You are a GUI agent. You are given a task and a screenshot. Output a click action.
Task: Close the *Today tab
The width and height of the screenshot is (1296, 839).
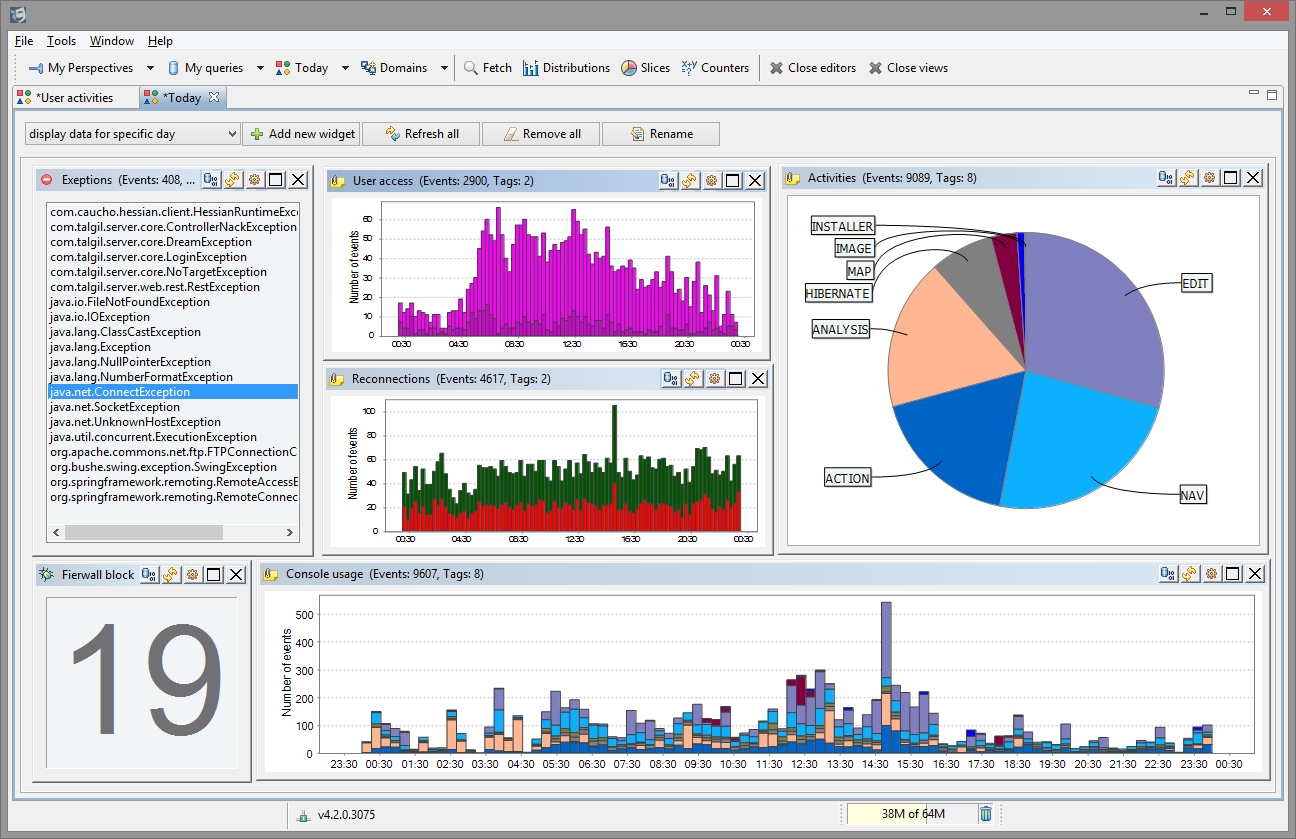[x=214, y=97]
